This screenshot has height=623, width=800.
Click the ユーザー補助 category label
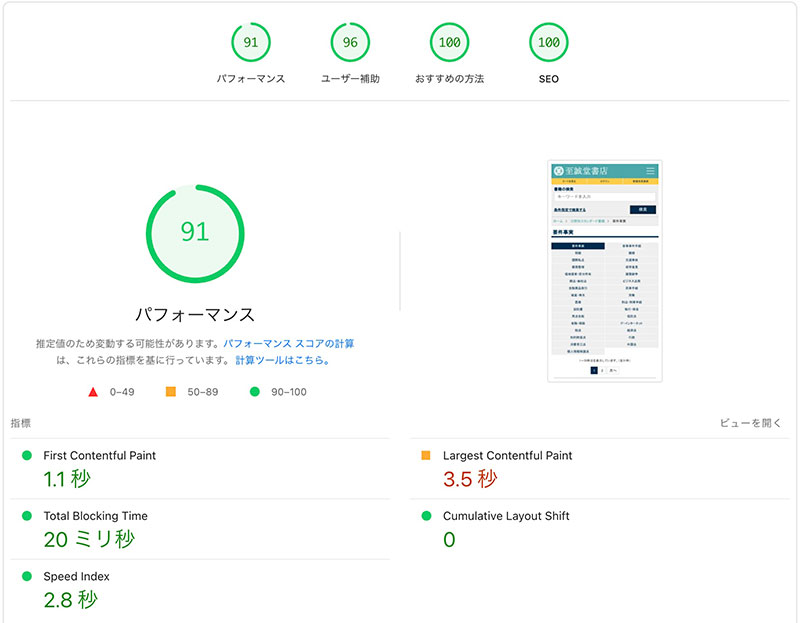click(350, 79)
